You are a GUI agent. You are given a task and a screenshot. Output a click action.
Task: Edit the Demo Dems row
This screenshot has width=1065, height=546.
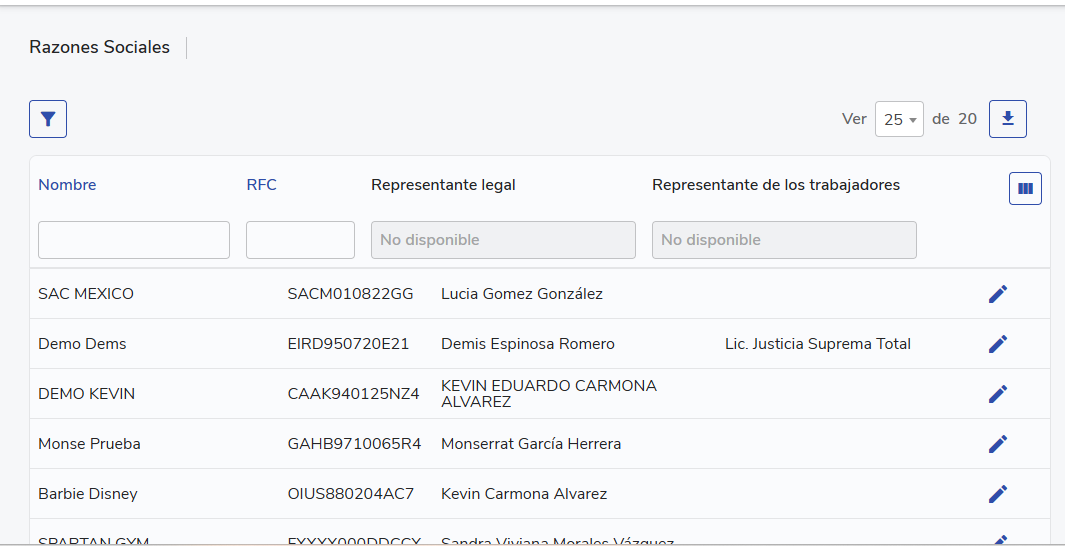coord(997,344)
